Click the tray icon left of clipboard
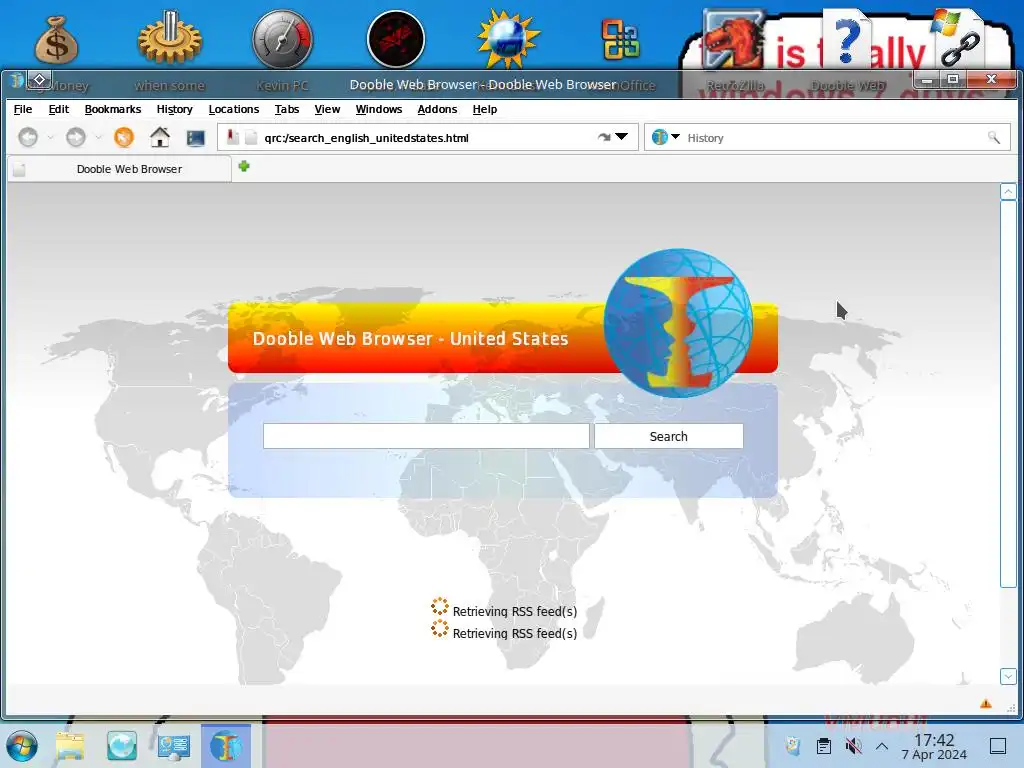 pos(793,746)
